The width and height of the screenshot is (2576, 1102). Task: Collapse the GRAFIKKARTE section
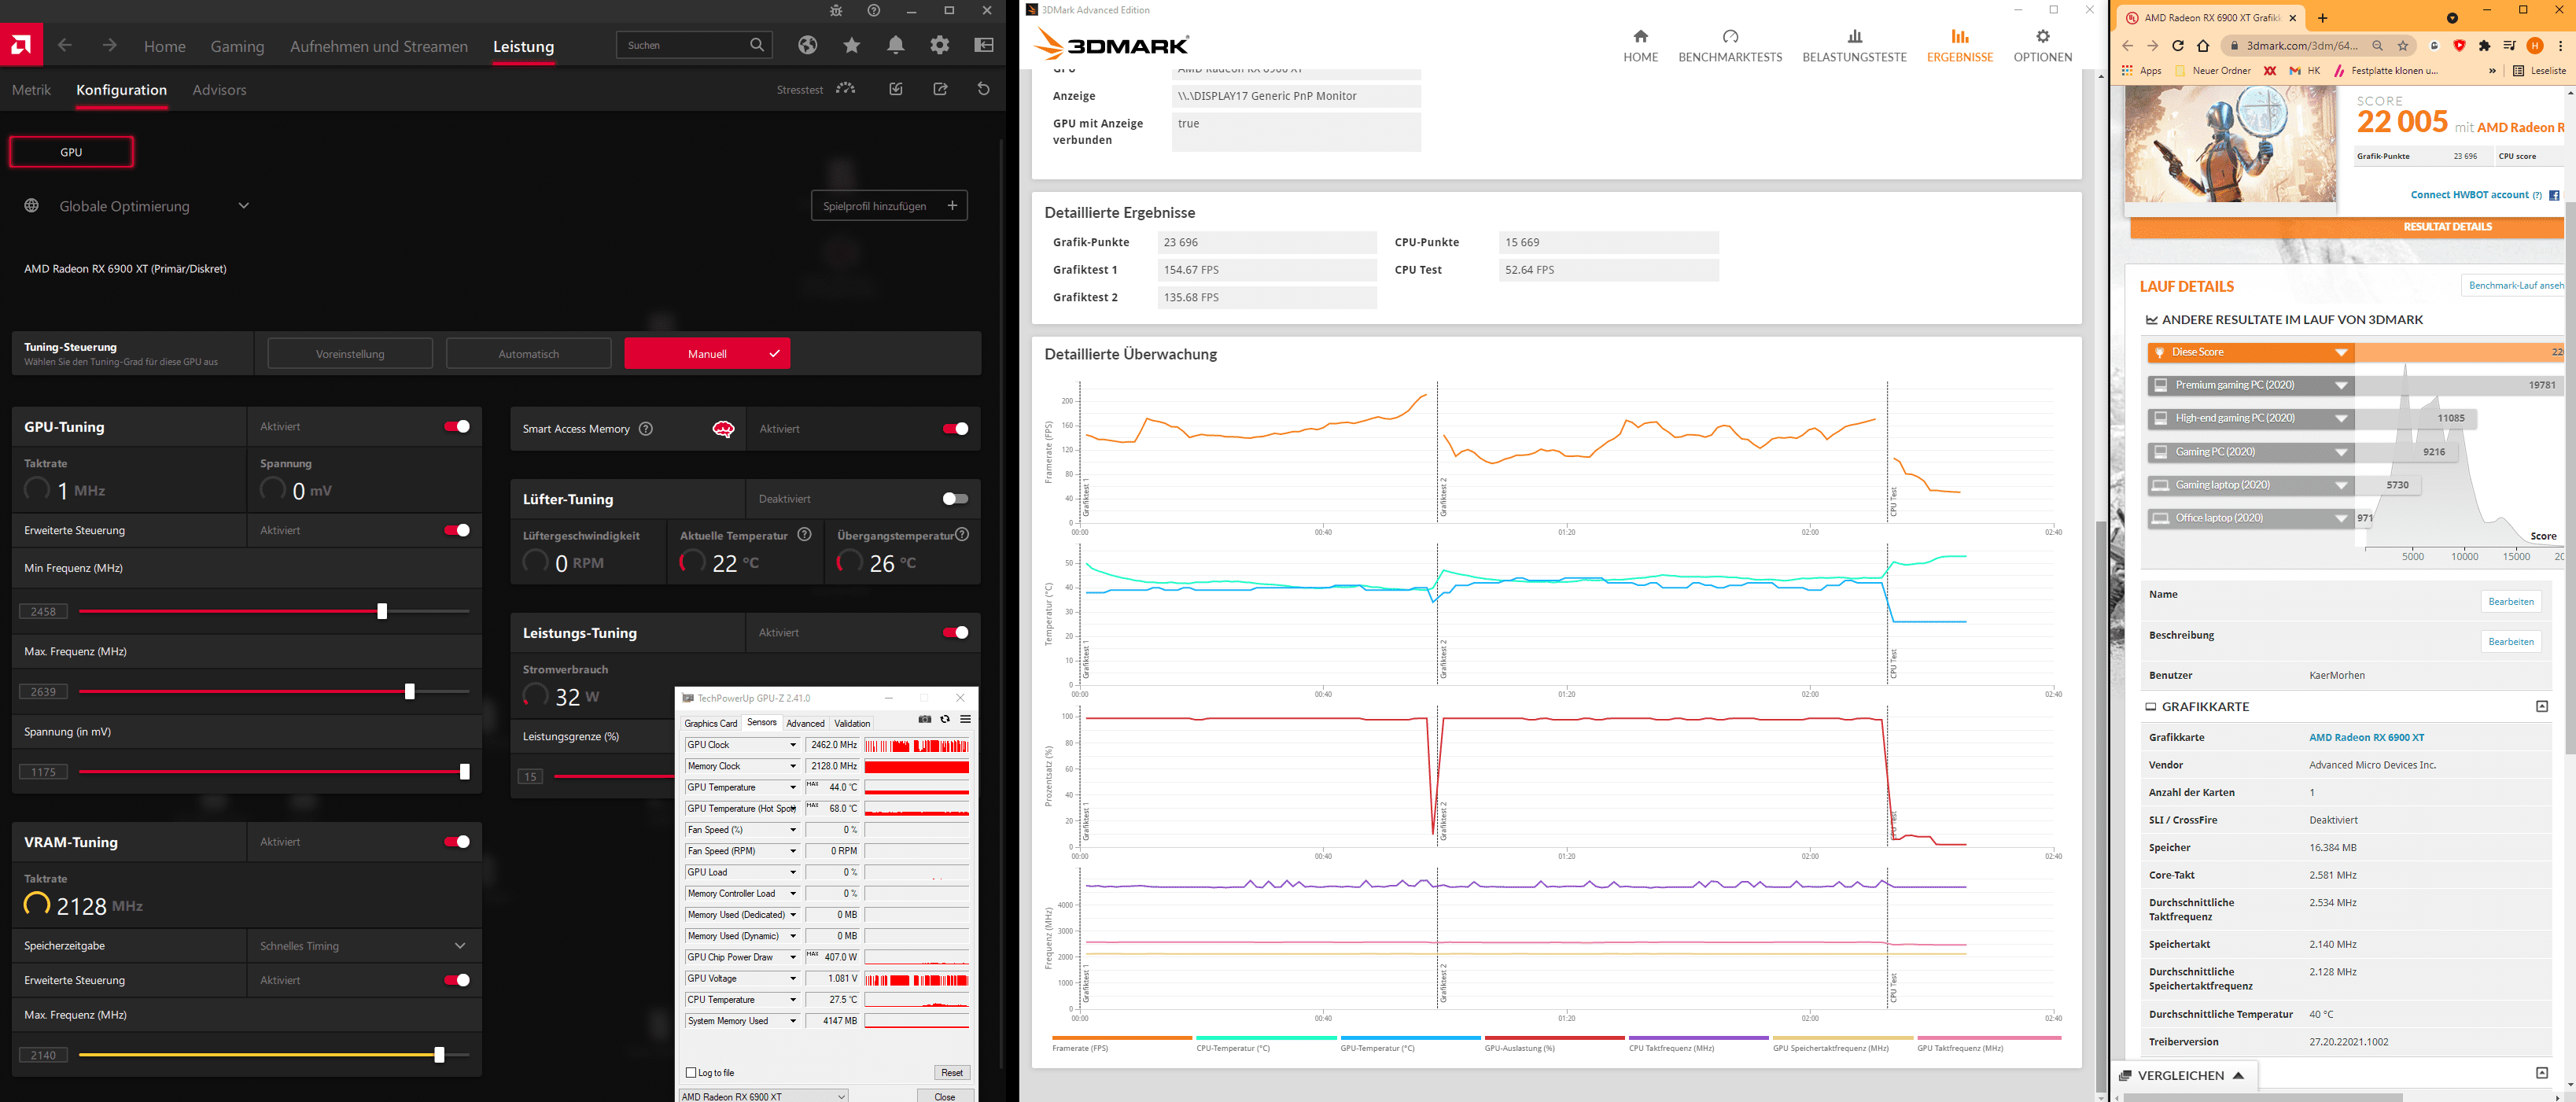click(x=2542, y=707)
